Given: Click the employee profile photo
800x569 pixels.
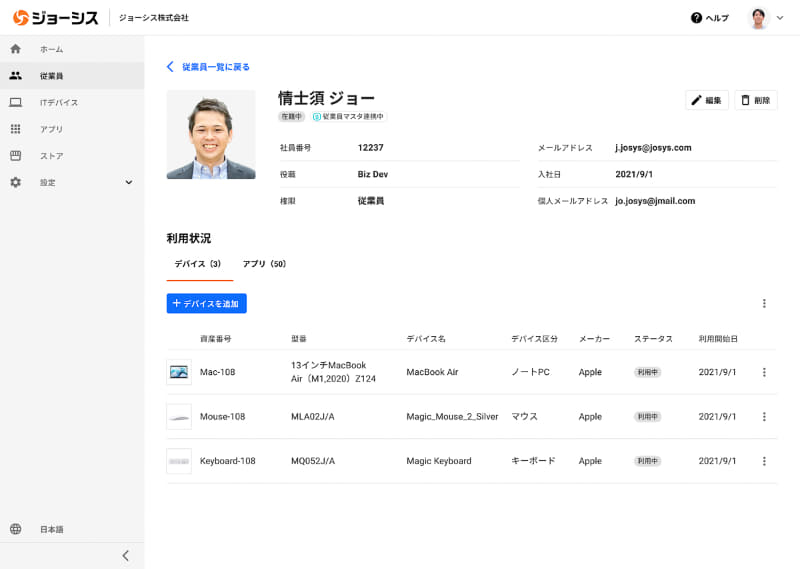Looking at the screenshot, I should point(211,135).
